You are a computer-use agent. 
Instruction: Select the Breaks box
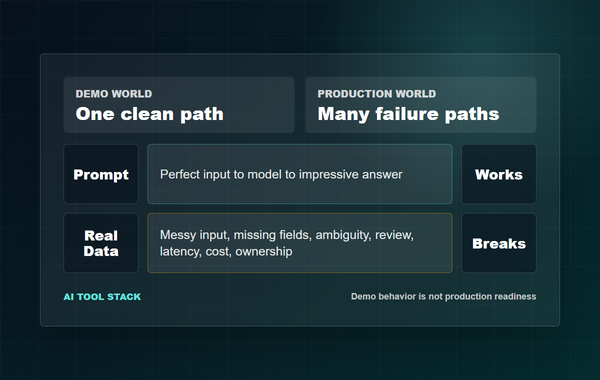click(x=499, y=243)
